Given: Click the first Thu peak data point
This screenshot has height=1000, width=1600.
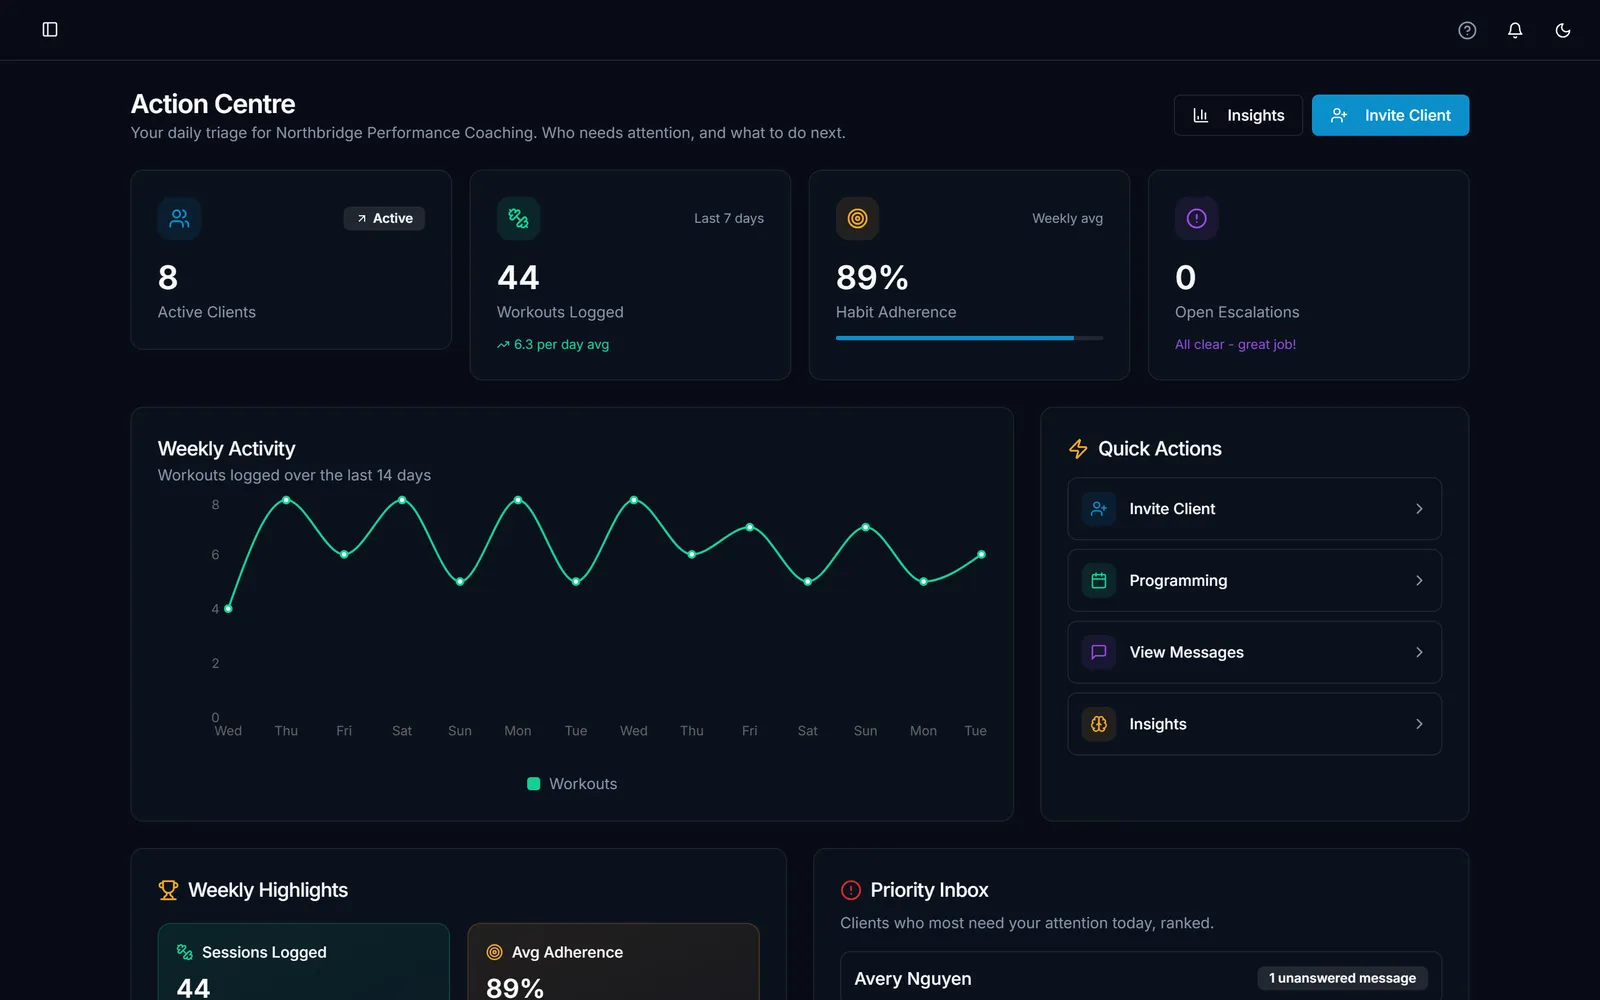Looking at the screenshot, I should click(x=286, y=500).
